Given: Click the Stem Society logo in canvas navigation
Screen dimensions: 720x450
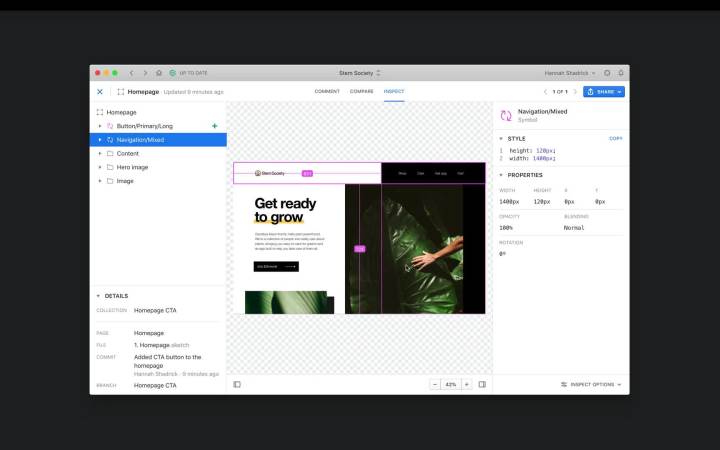Looking at the screenshot, I should [x=270, y=173].
